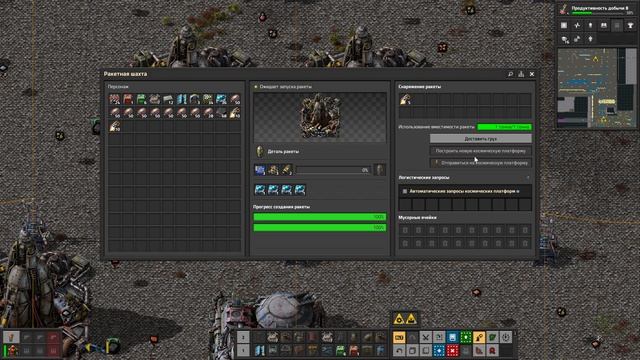640x360 pixels.
Task: Select the green item in the lower quickbar
Action: click(340, 350)
